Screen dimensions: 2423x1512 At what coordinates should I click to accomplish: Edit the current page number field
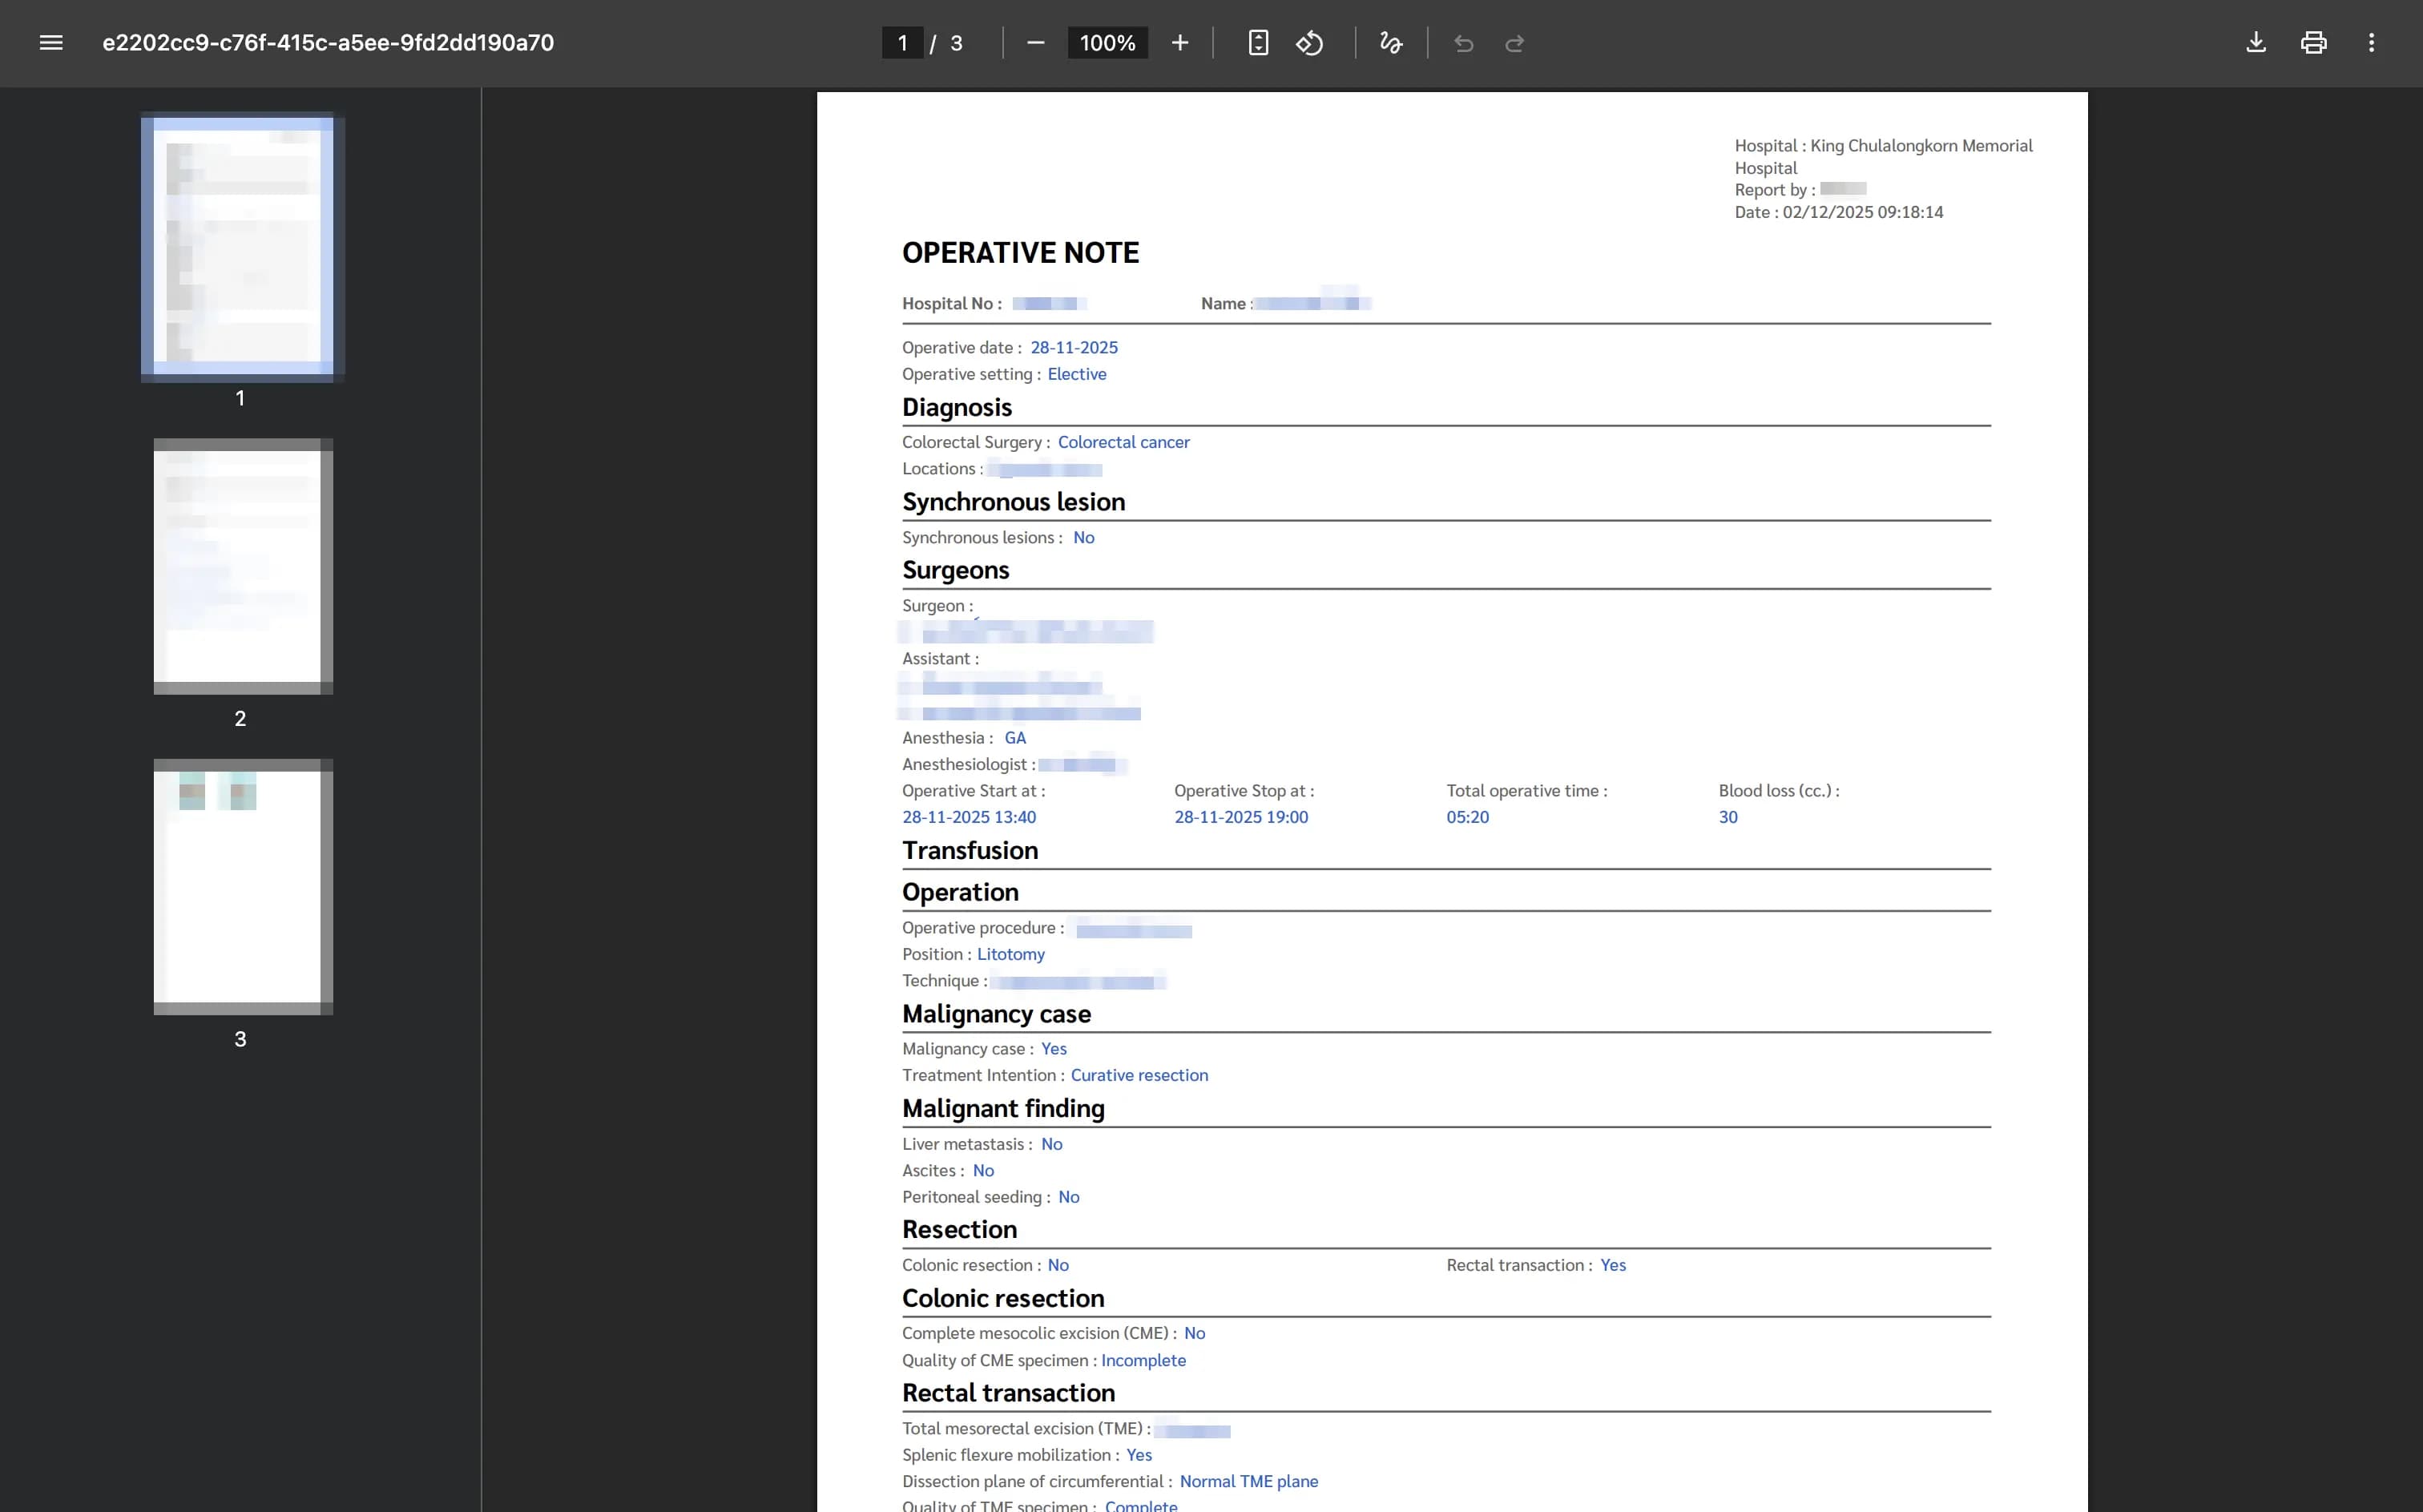902,43
